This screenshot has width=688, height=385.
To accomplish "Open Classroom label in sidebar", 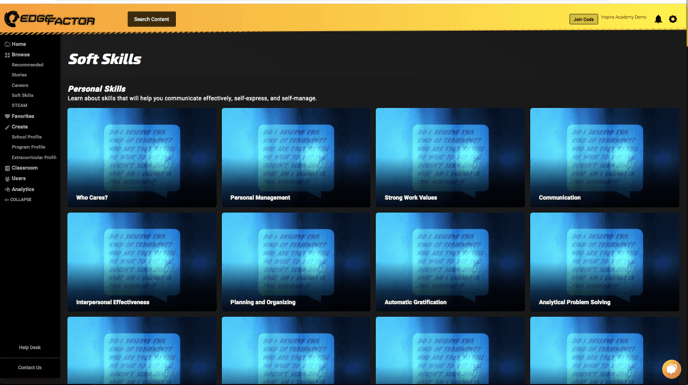I will point(25,168).
